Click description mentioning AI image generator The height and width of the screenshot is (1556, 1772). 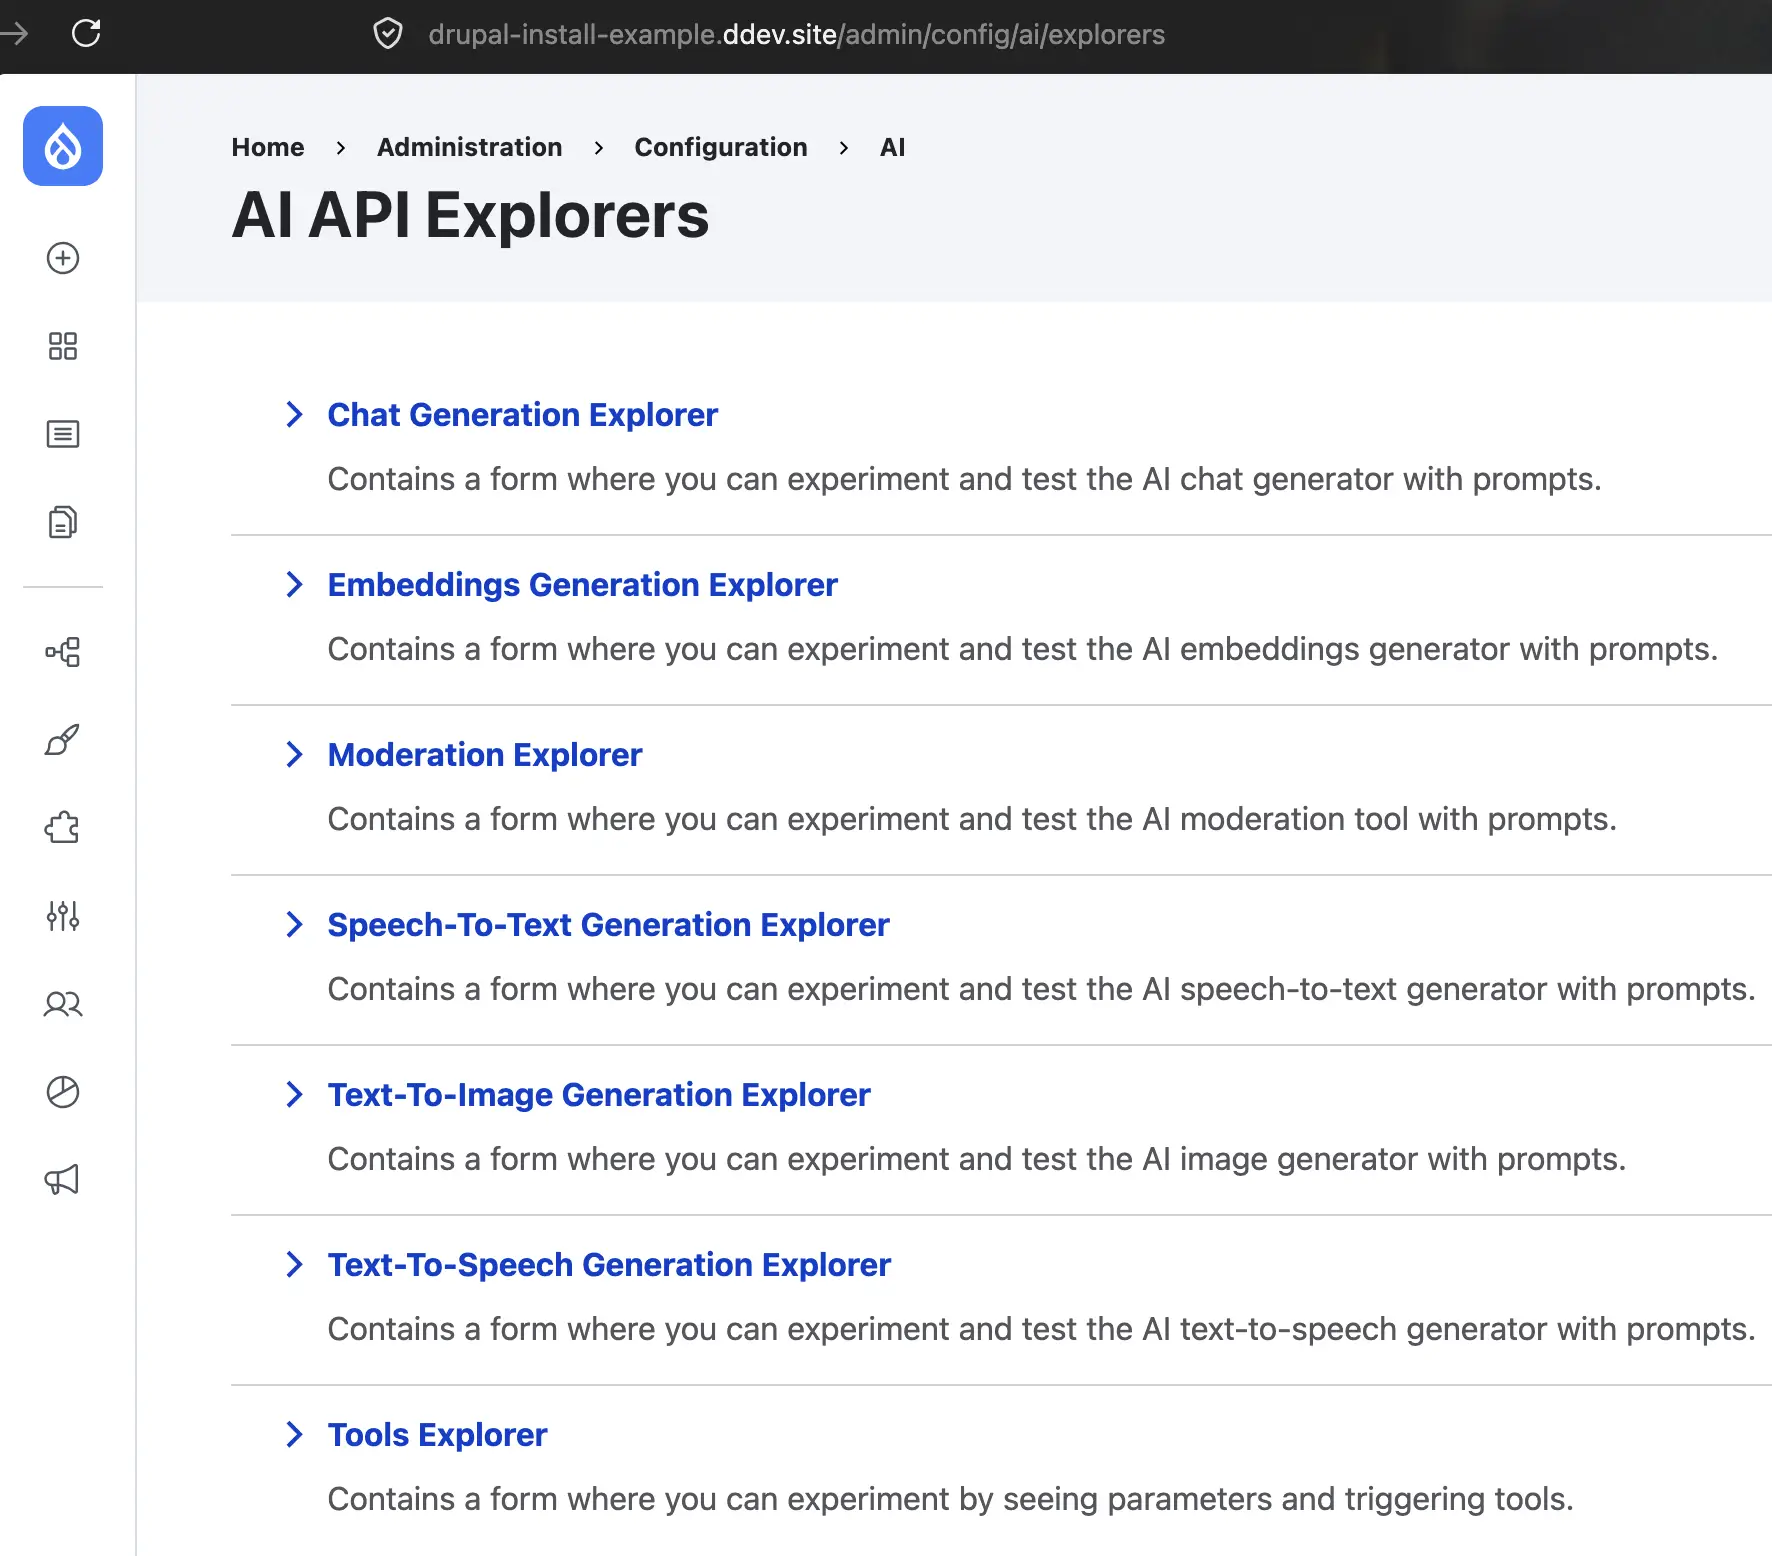pos(977,1159)
